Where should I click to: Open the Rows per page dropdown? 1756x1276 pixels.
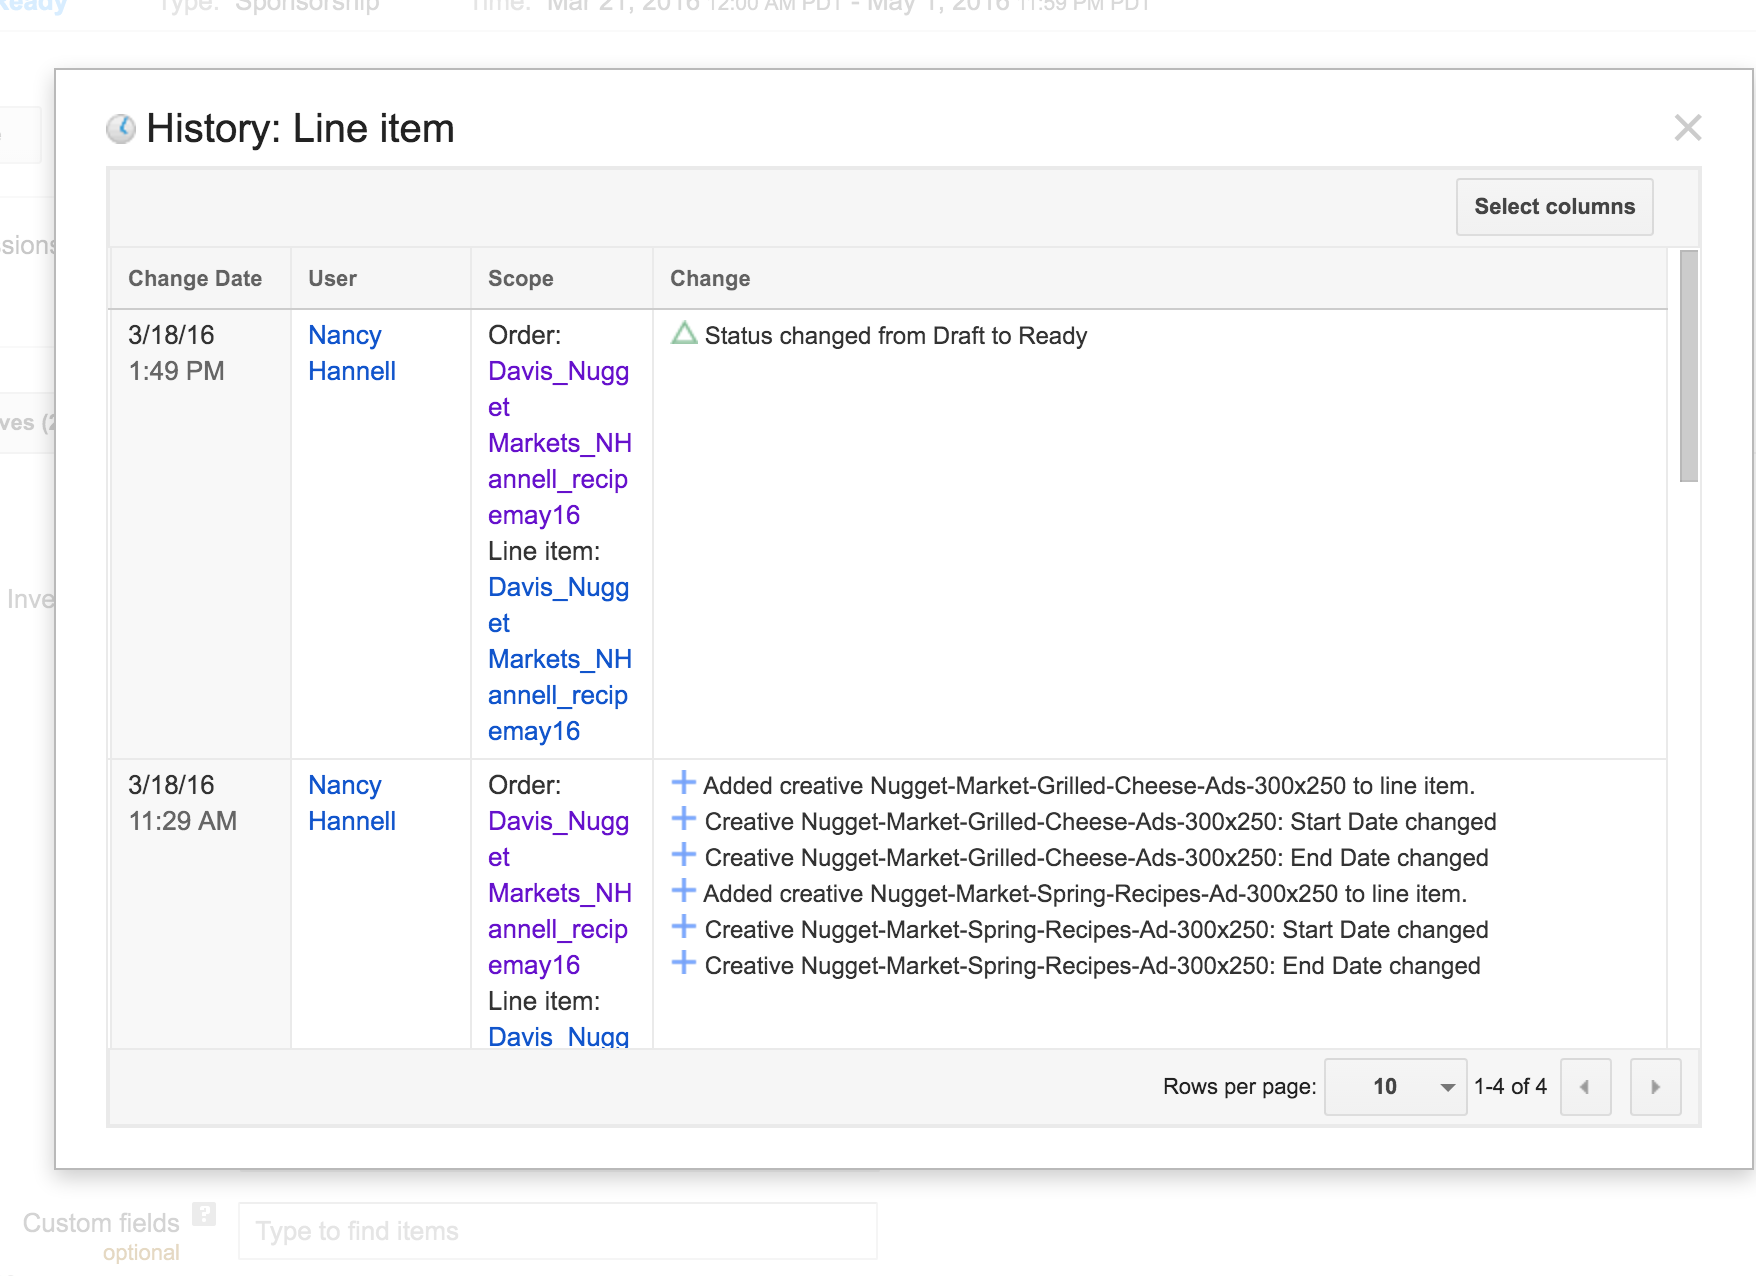click(x=1395, y=1087)
